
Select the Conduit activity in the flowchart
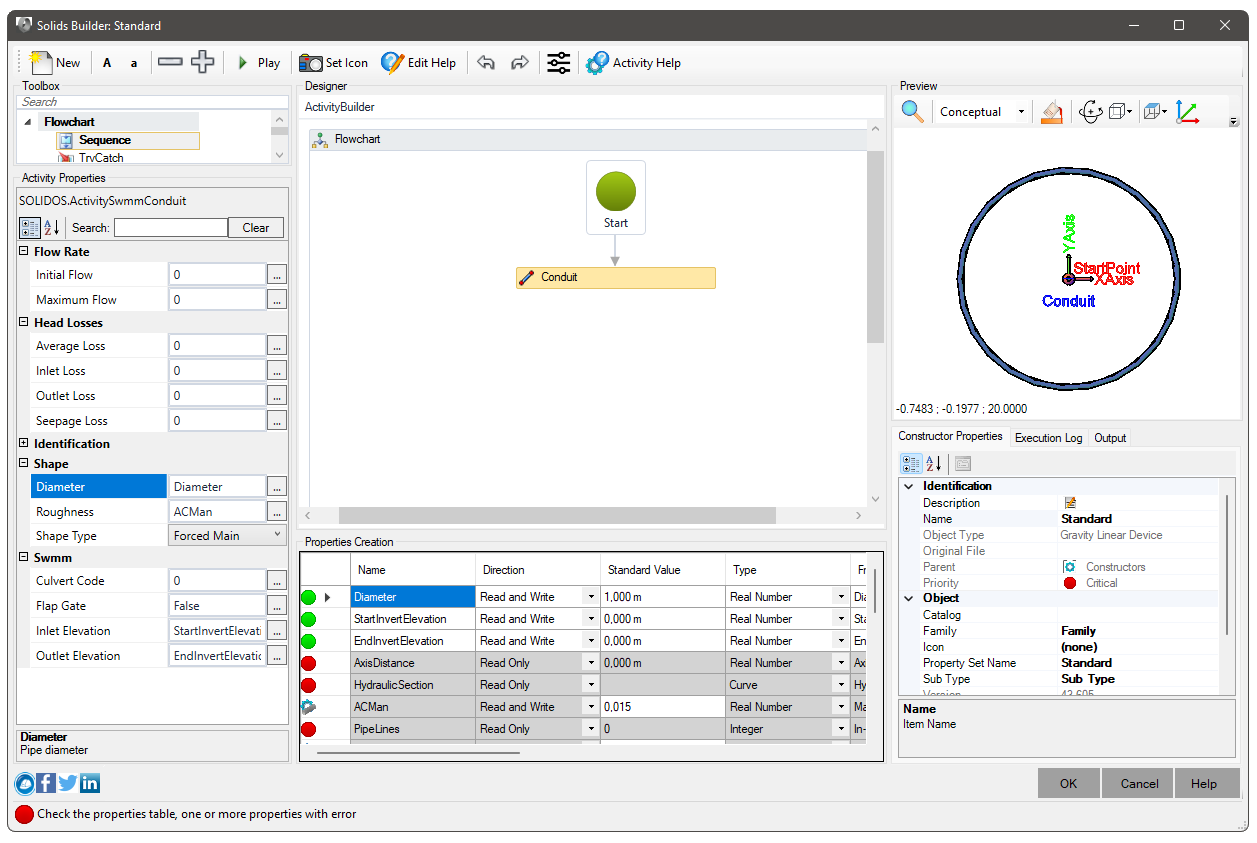click(616, 277)
